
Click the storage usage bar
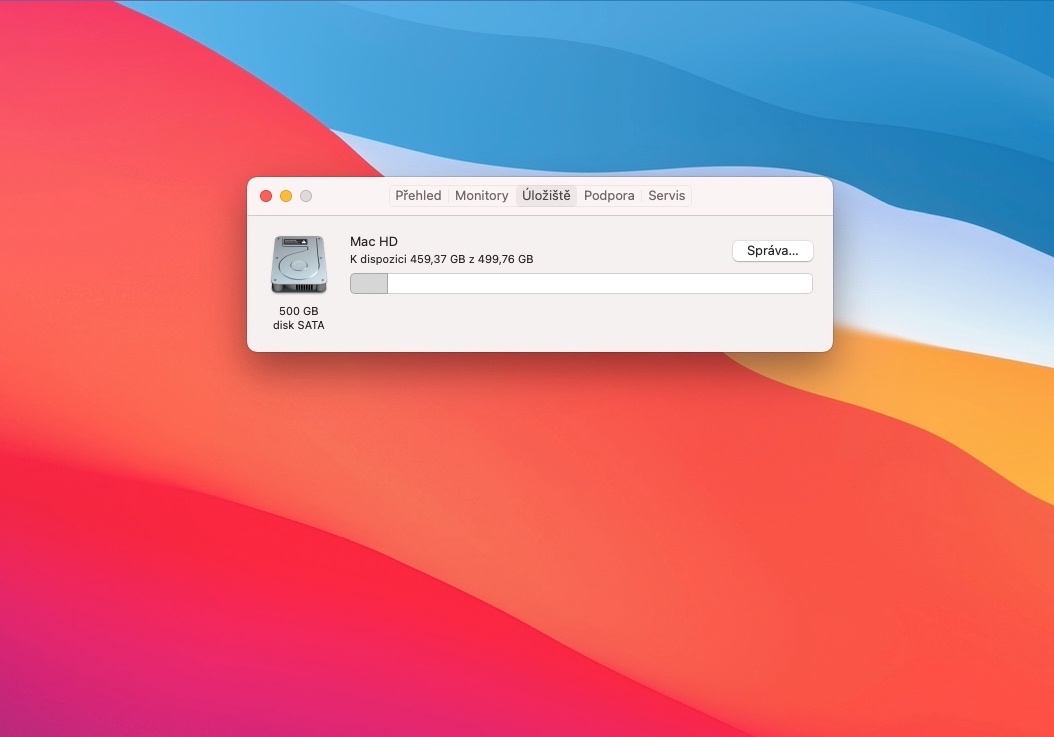(x=580, y=283)
